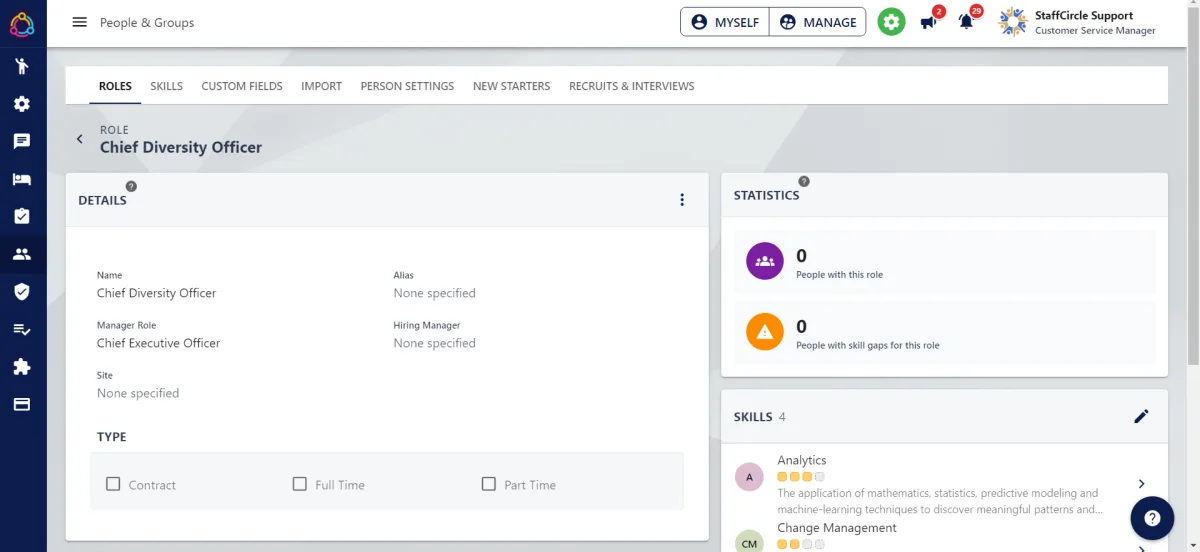The height and width of the screenshot is (552, 1200).
Task: Click the Analytics skill avatar A
Action: pos(749,477)
